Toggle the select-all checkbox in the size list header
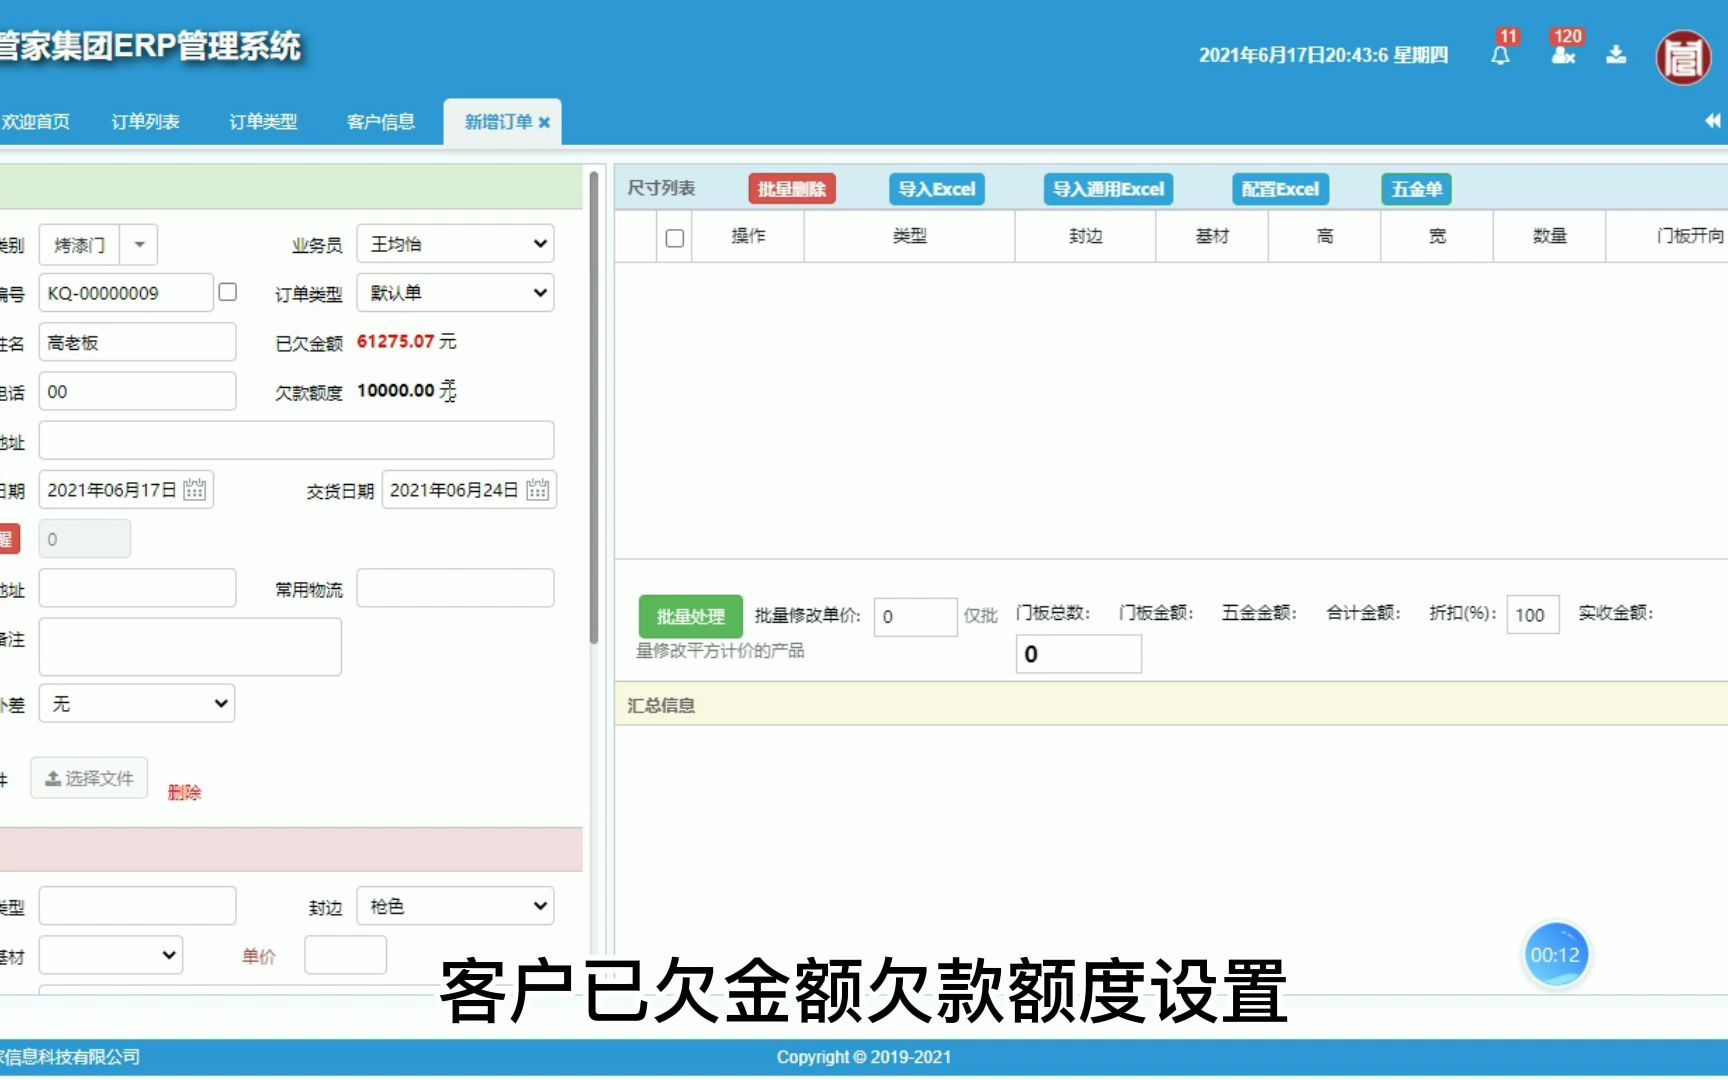This screenshot has height=1080, width=1728. point(674,236)
